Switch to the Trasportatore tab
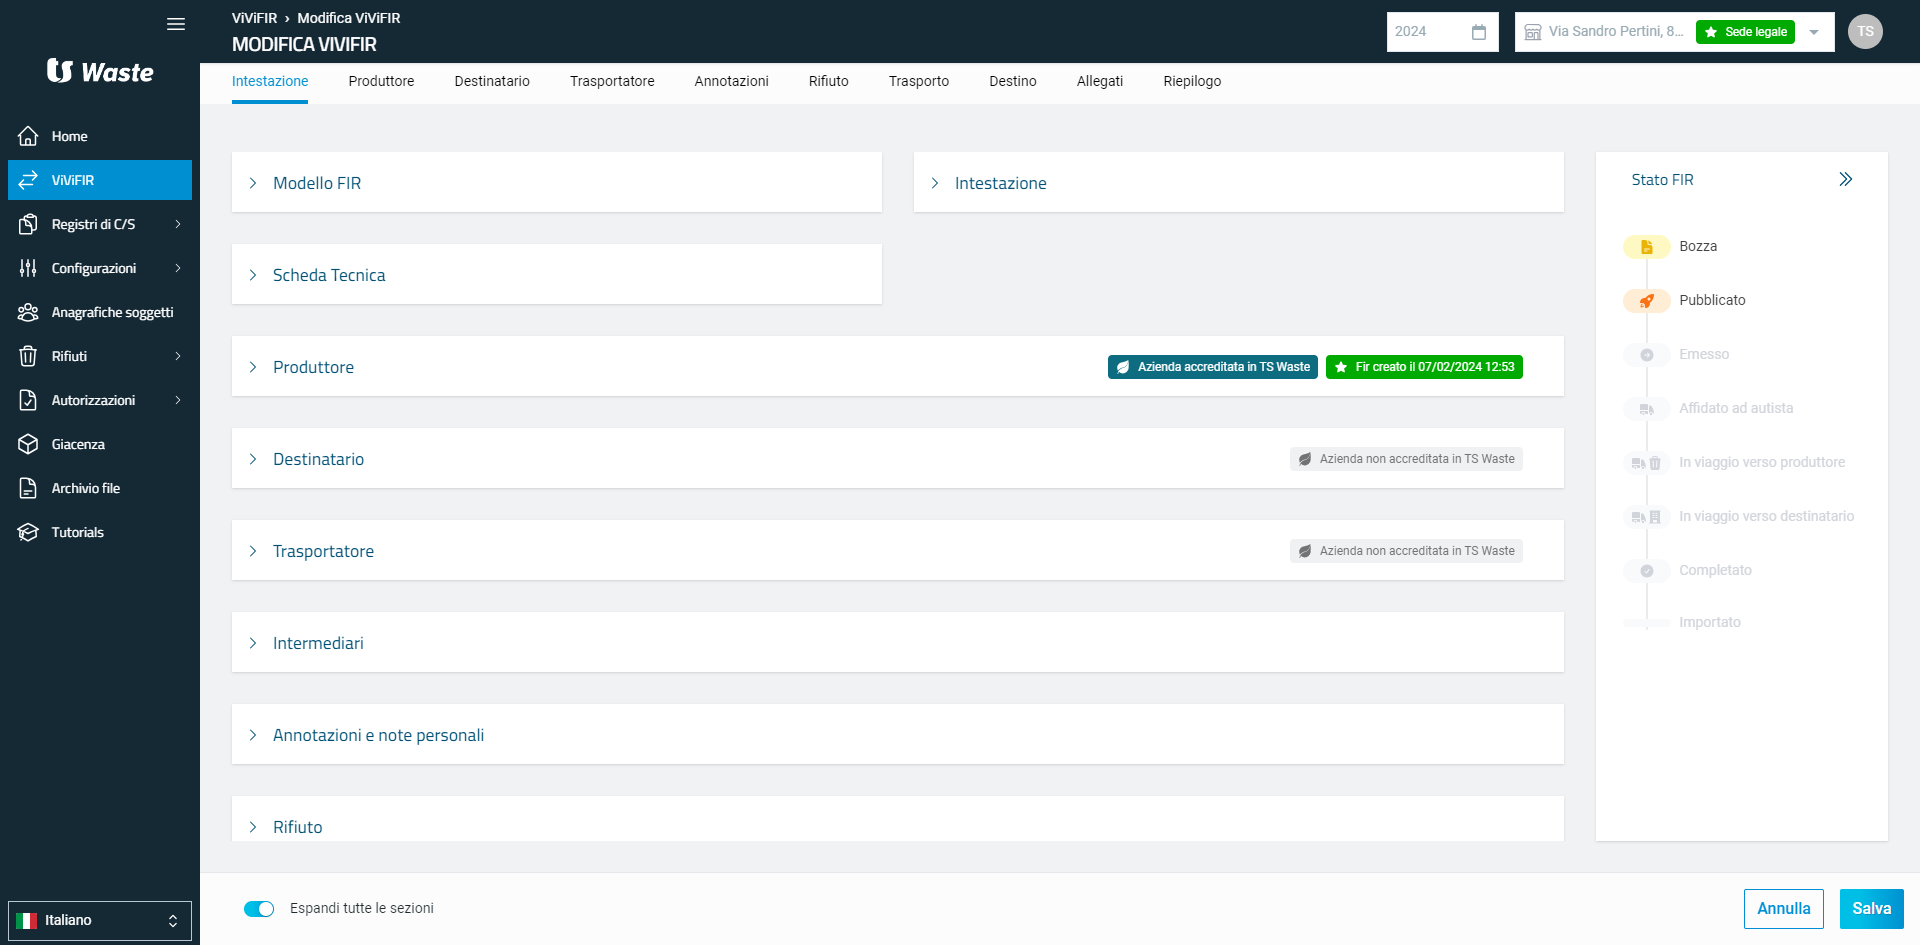This screenshot has height=945, width=1920. click(612, 81)
